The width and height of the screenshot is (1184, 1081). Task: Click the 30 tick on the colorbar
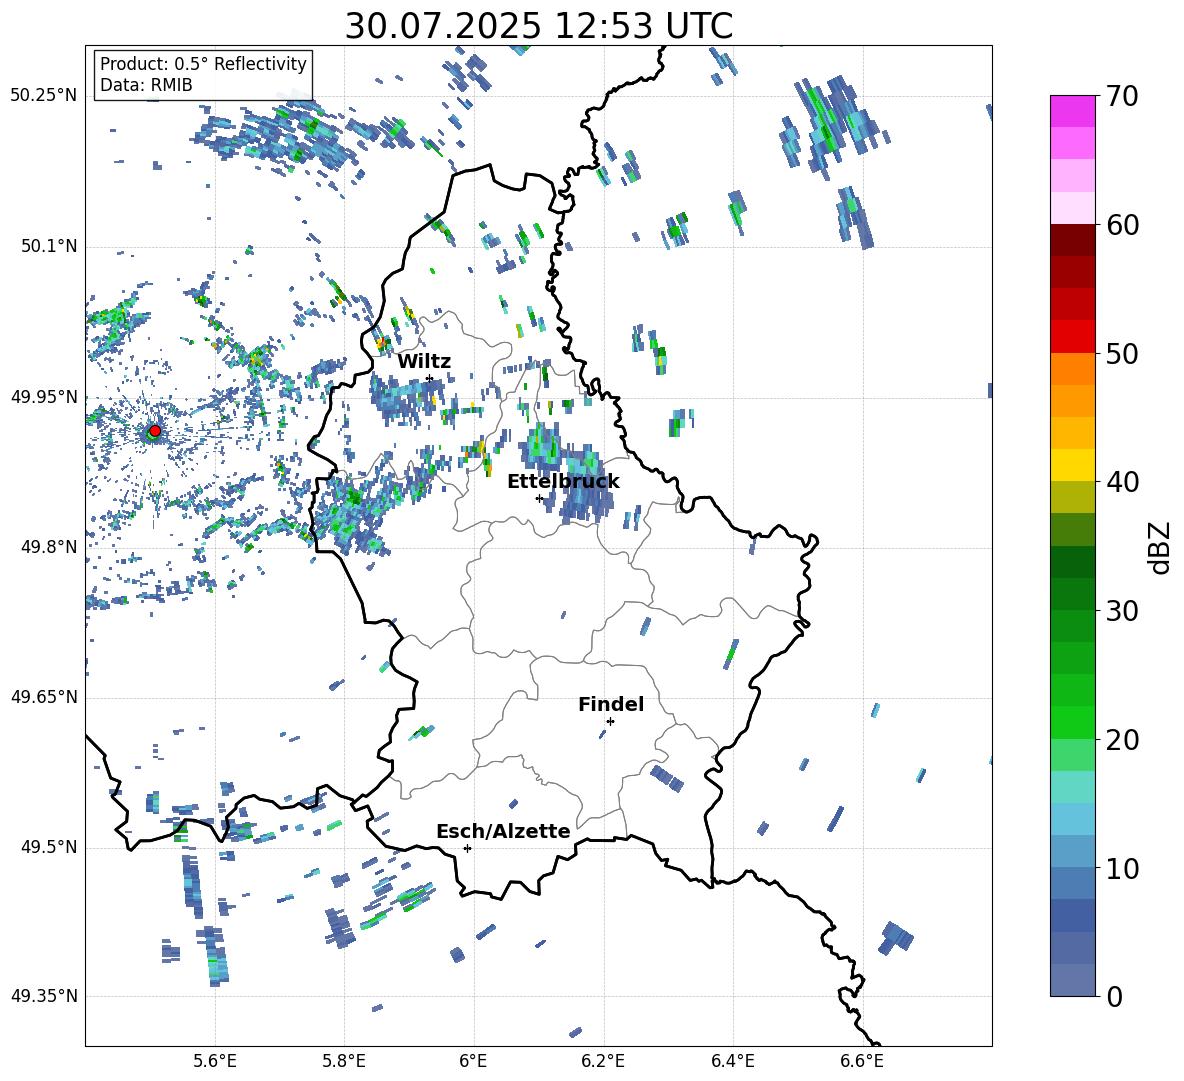[x=1122, y=611]
